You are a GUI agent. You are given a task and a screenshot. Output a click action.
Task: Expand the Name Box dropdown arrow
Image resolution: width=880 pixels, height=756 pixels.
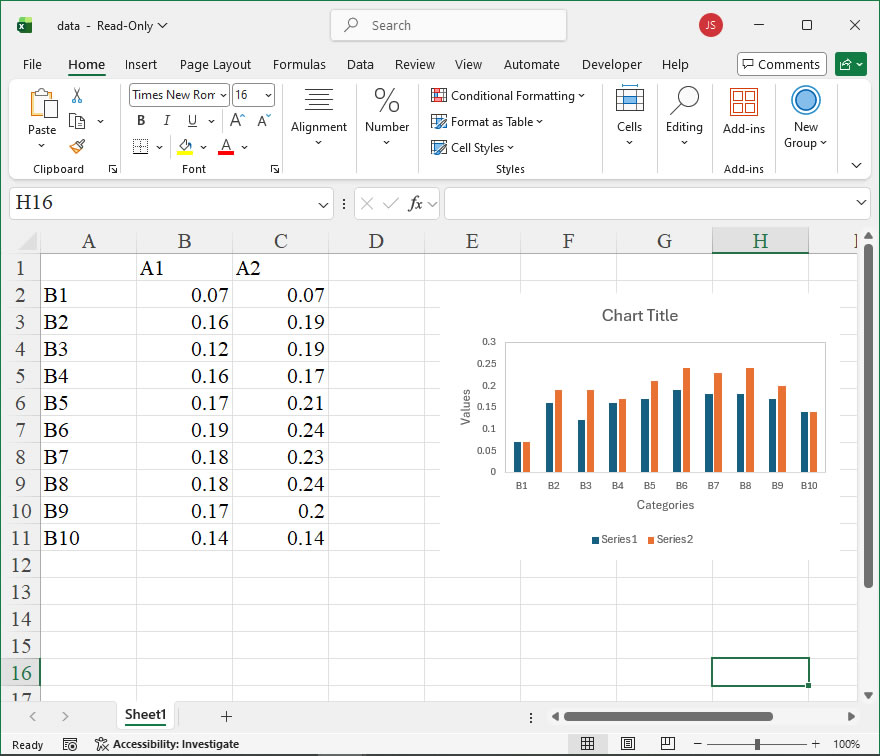[x=323, y=204]
